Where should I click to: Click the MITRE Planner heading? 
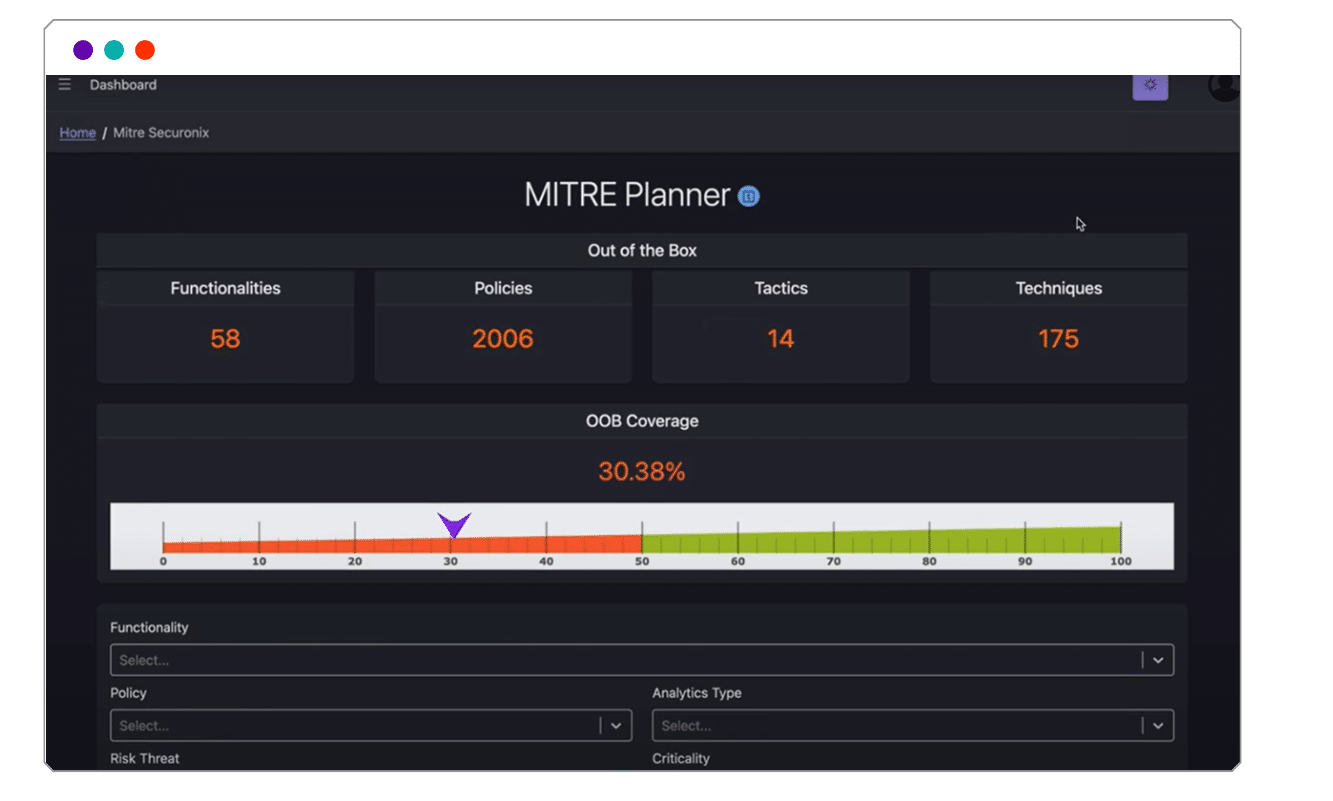pos(628,195)
